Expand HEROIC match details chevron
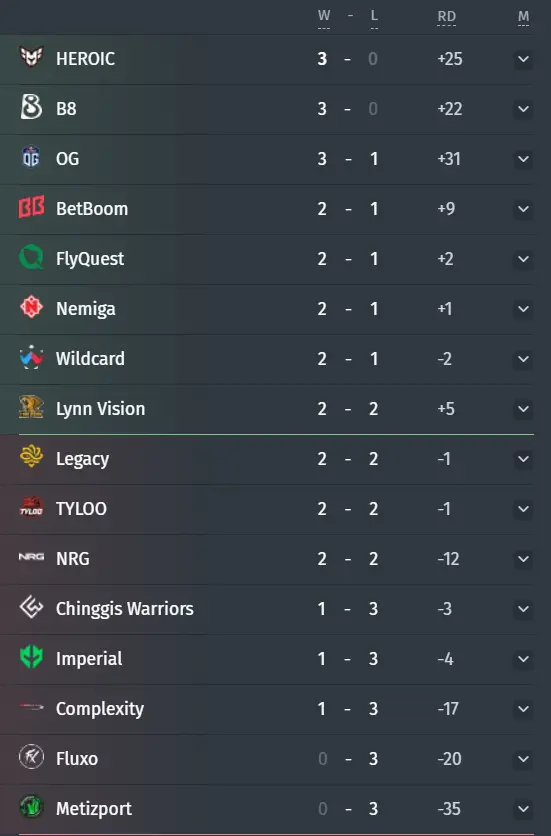Image resolution: width=551 pixels, height=836 pixels. pyautogui.click(x=523, y=59)
